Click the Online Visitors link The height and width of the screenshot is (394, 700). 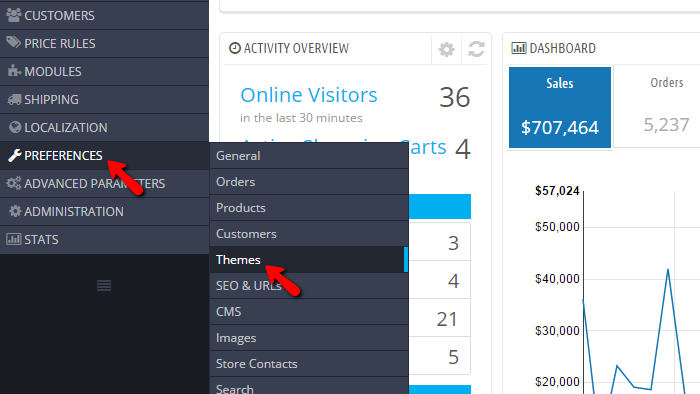pyautogui.click(x=309, y=95)
